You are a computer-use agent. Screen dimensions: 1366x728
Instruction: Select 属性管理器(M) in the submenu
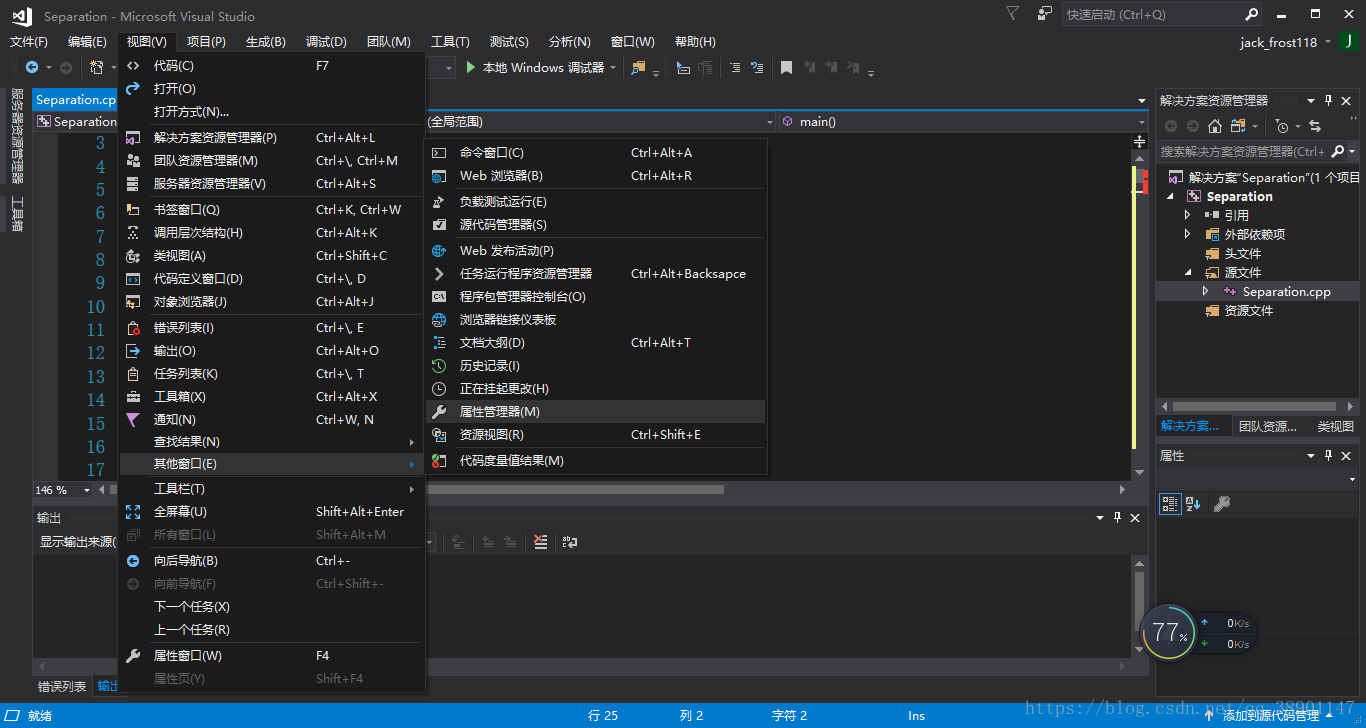point(596,411)
